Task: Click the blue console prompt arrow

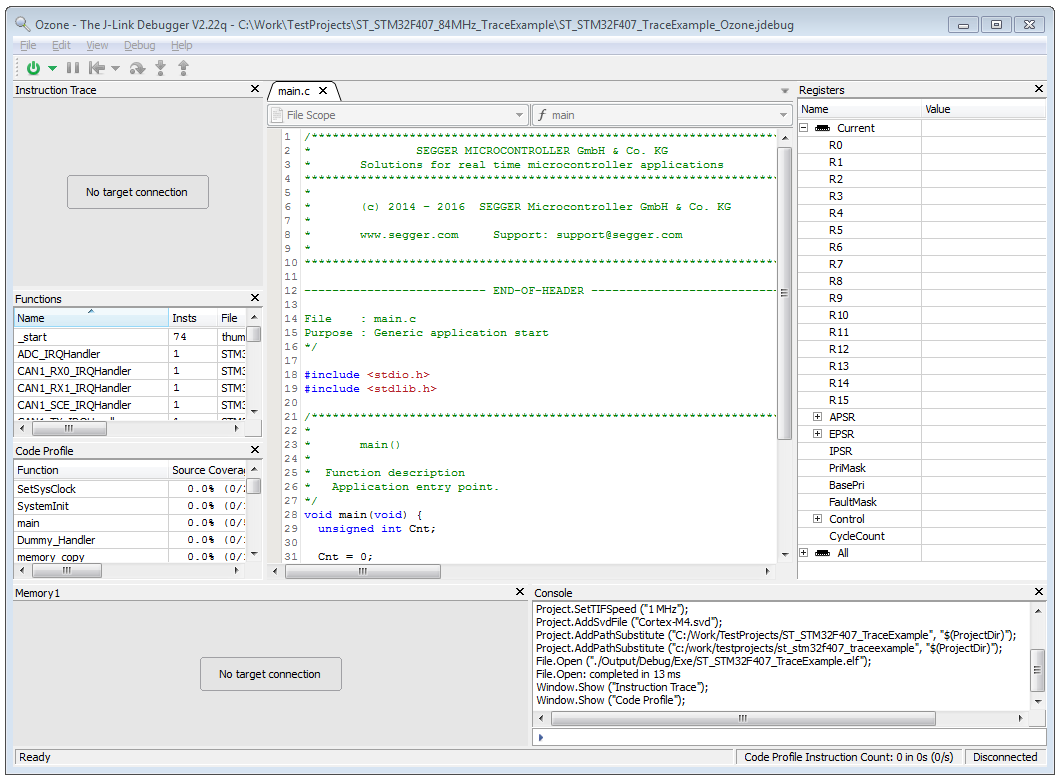Action: [541, 737]
